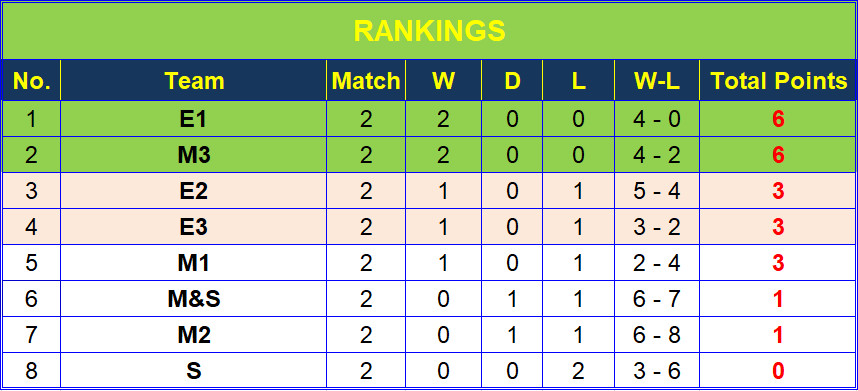Click the Total Points column header
This screenshot has height=391, width=858.
[778, 80]
